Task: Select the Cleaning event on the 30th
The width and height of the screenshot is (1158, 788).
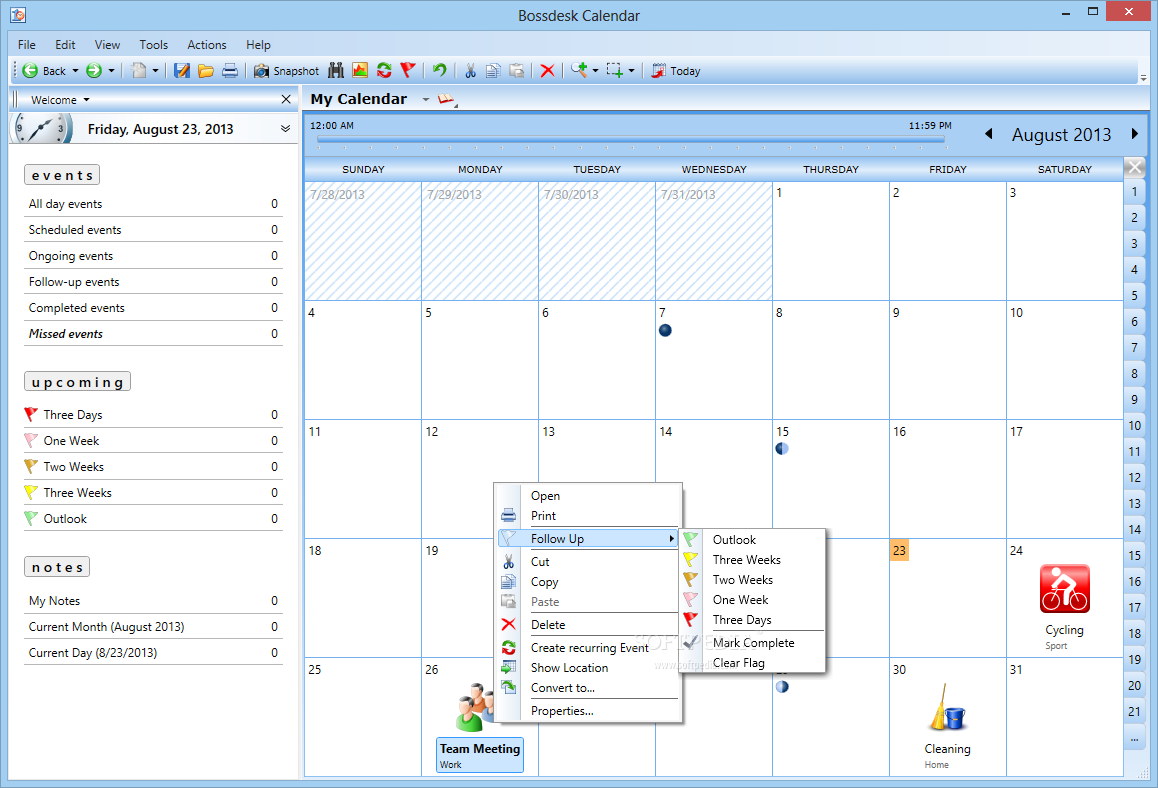Action: tap(948, 726)
